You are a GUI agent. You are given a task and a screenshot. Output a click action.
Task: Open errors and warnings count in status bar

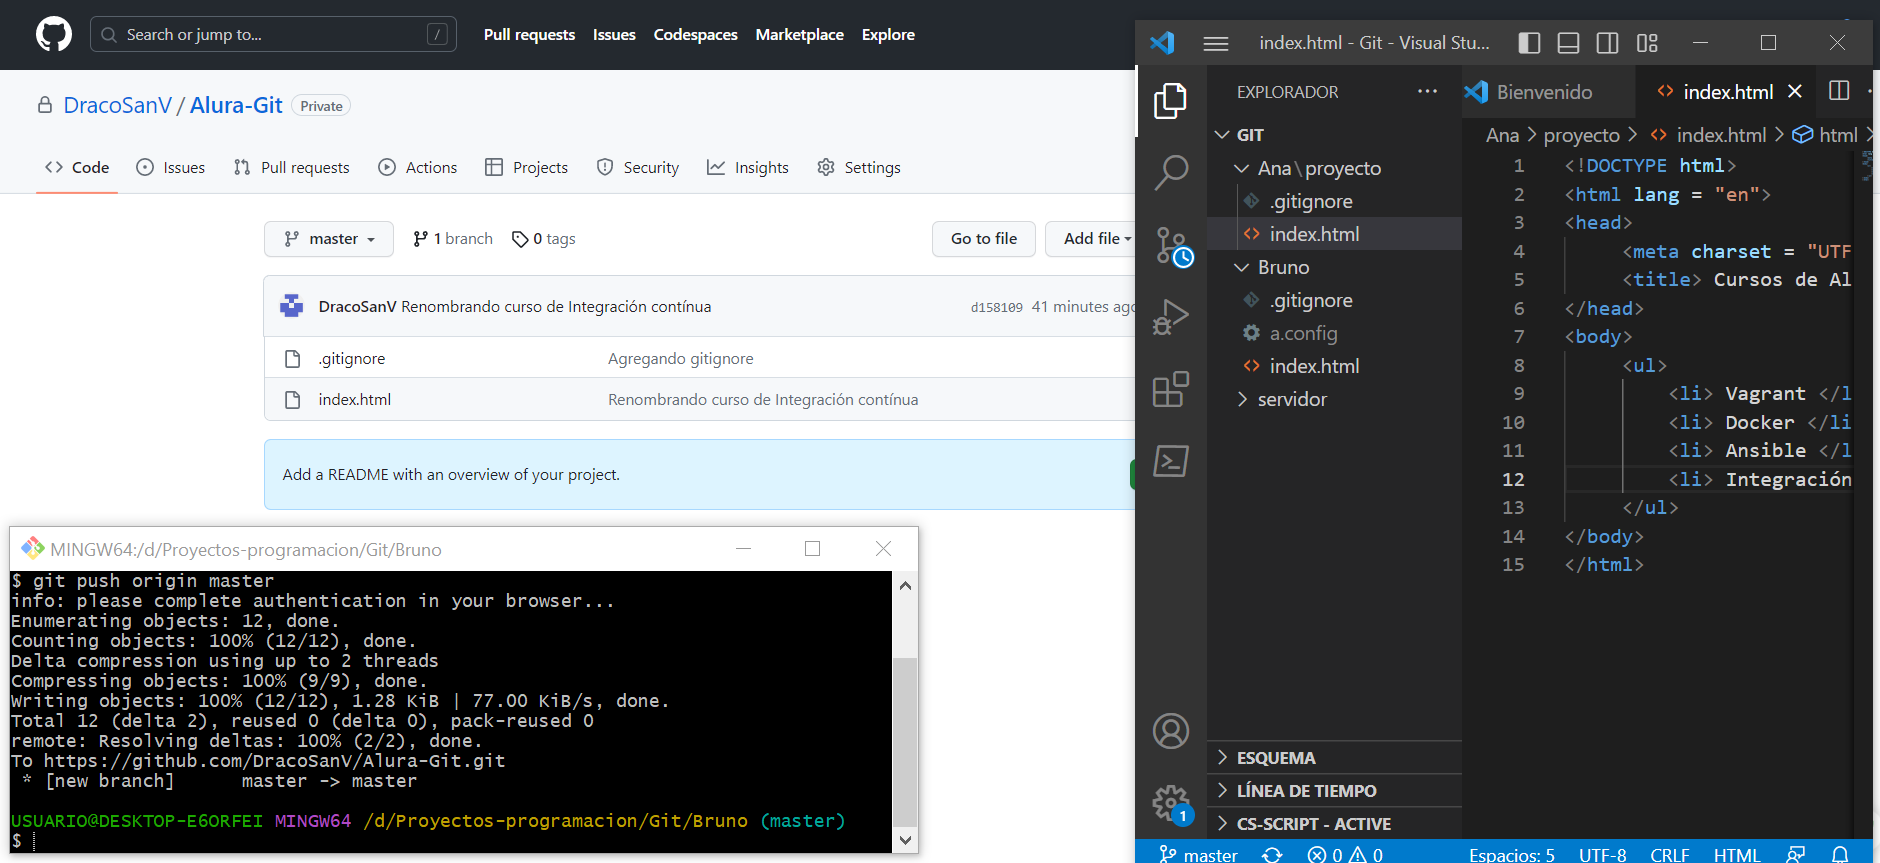point(1345,854)
